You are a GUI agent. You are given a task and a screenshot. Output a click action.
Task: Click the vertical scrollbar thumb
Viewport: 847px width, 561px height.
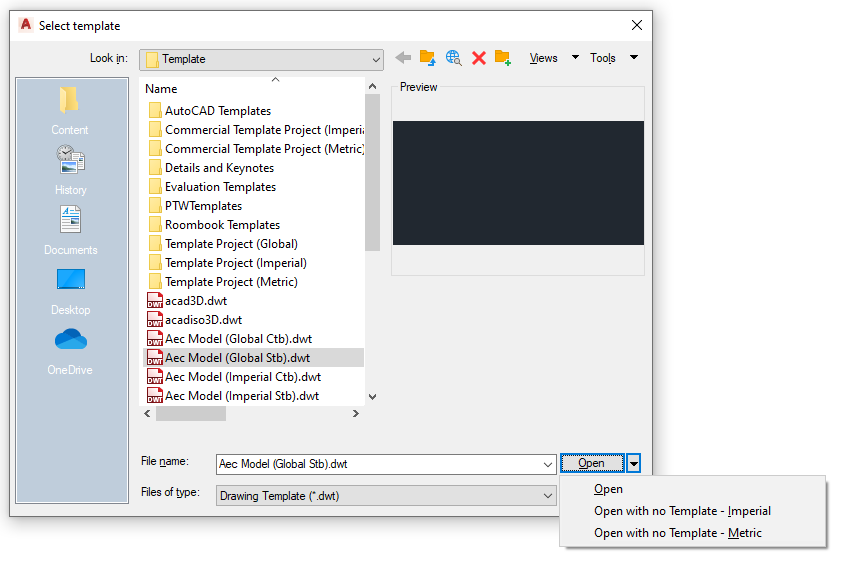372,173
